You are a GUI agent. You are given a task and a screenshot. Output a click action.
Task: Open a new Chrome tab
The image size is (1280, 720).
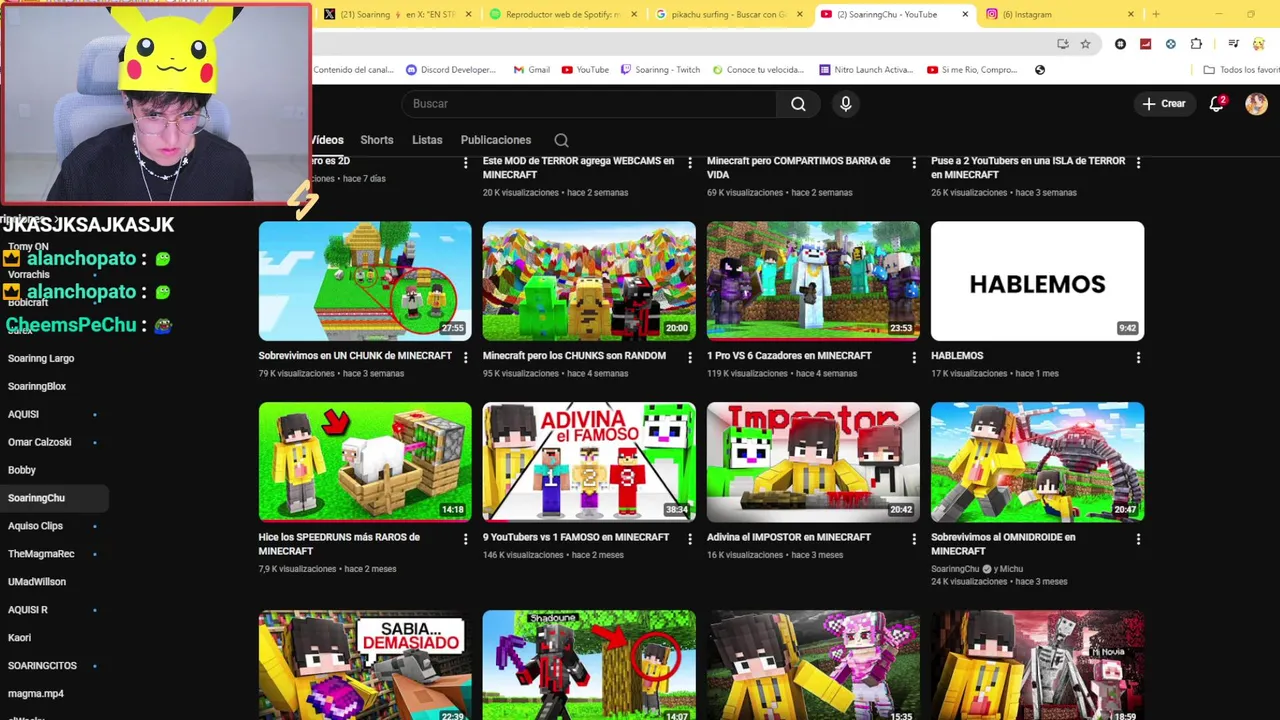tap(1155, 14)
